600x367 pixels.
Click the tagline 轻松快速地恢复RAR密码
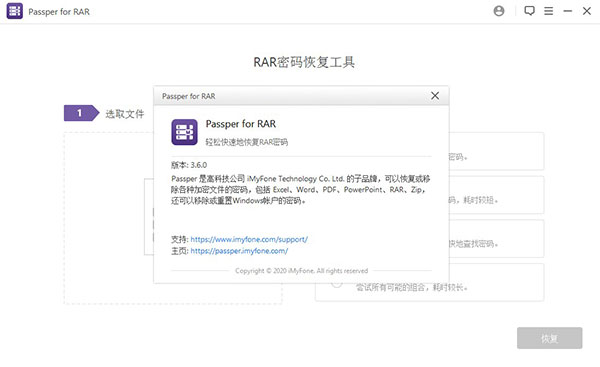point(246,142)
